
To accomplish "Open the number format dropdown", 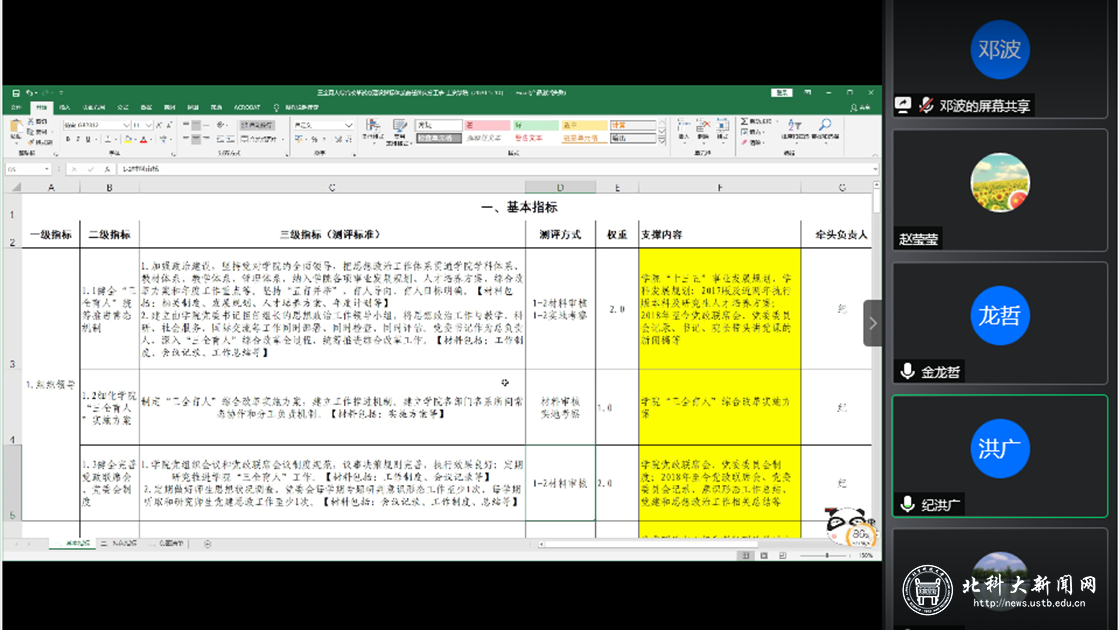I will [351, 124].
